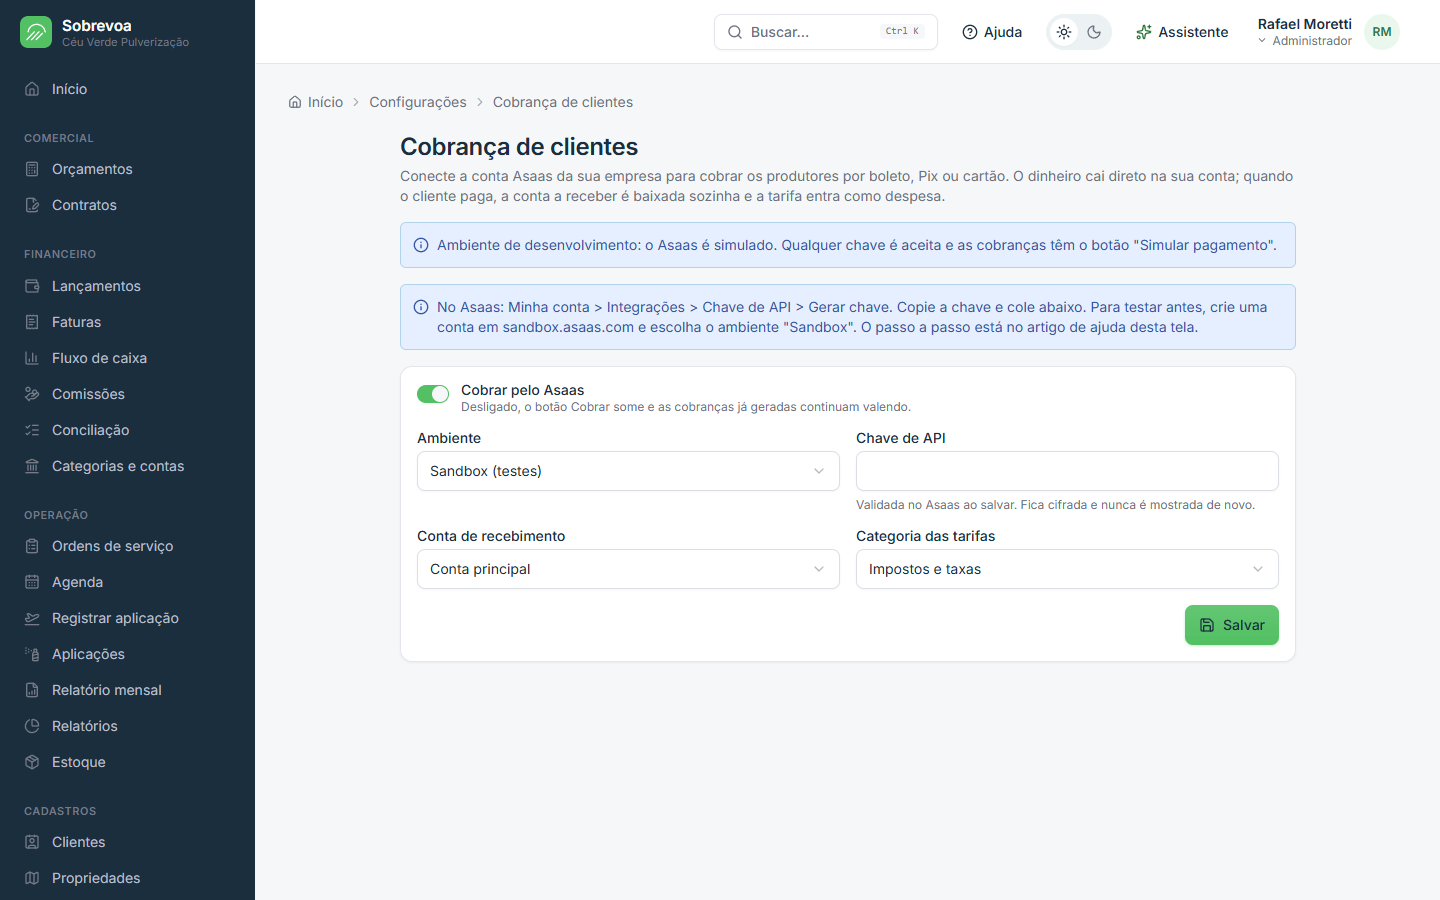Click the Ajuda help icon
Viewport: 1440px width, 900px height.
969,32
